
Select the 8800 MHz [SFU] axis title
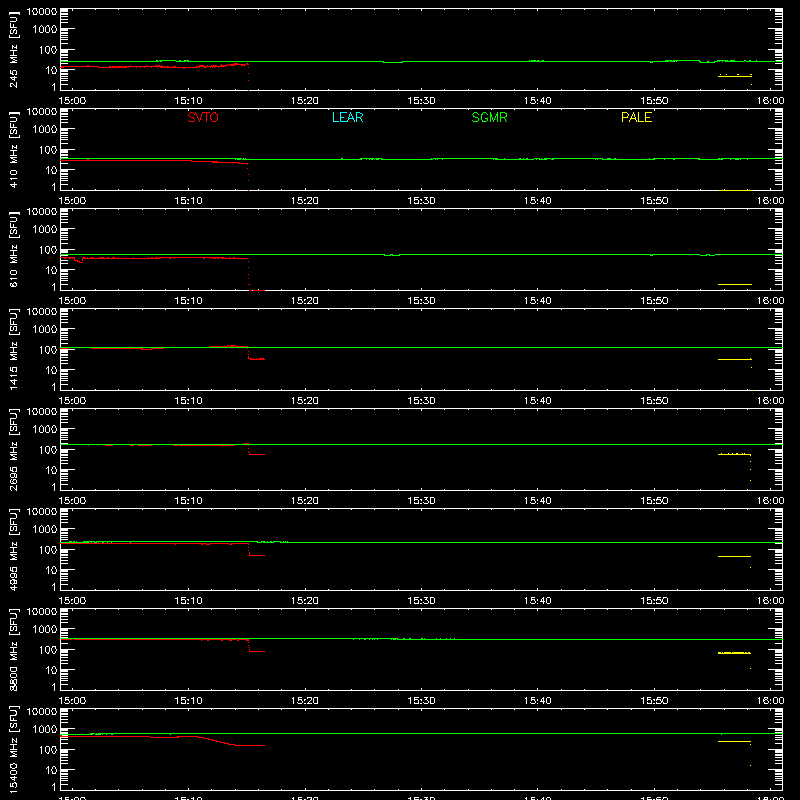[13, 649]
